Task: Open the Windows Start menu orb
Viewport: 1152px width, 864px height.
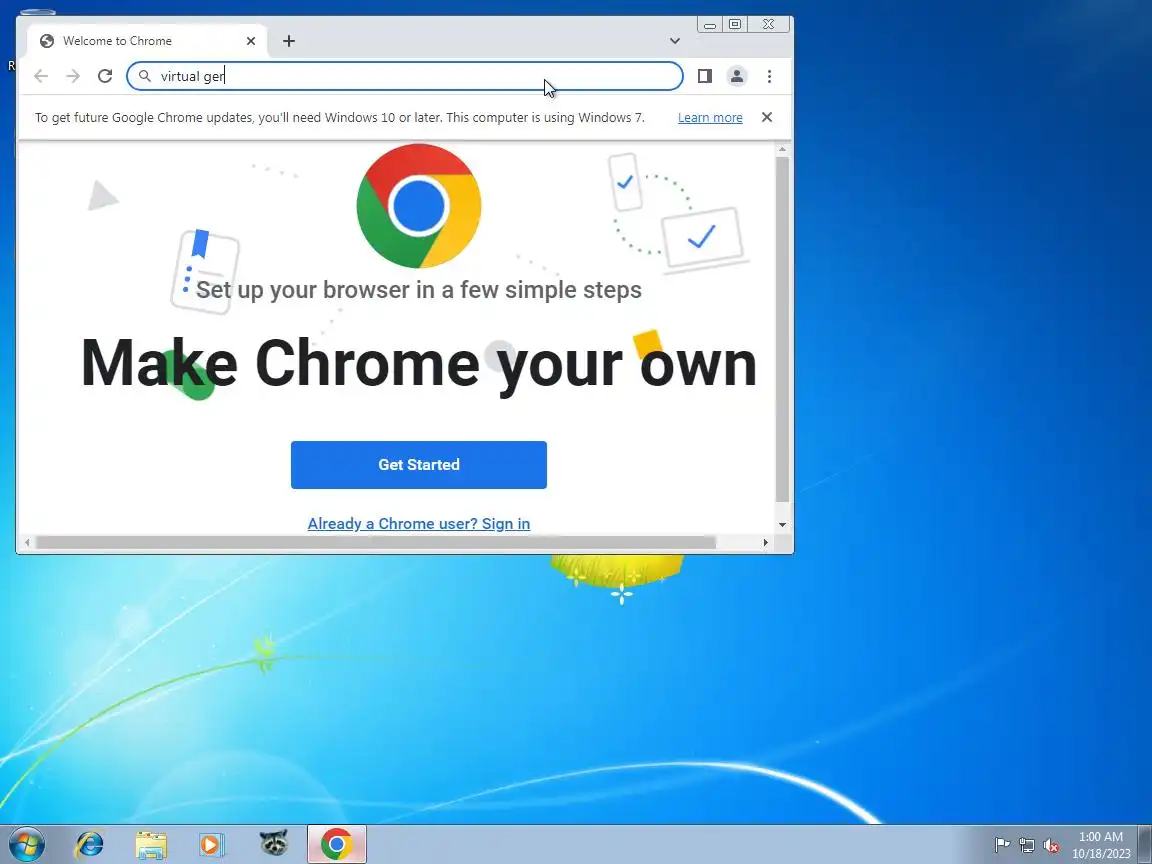Action: point(26,844)
